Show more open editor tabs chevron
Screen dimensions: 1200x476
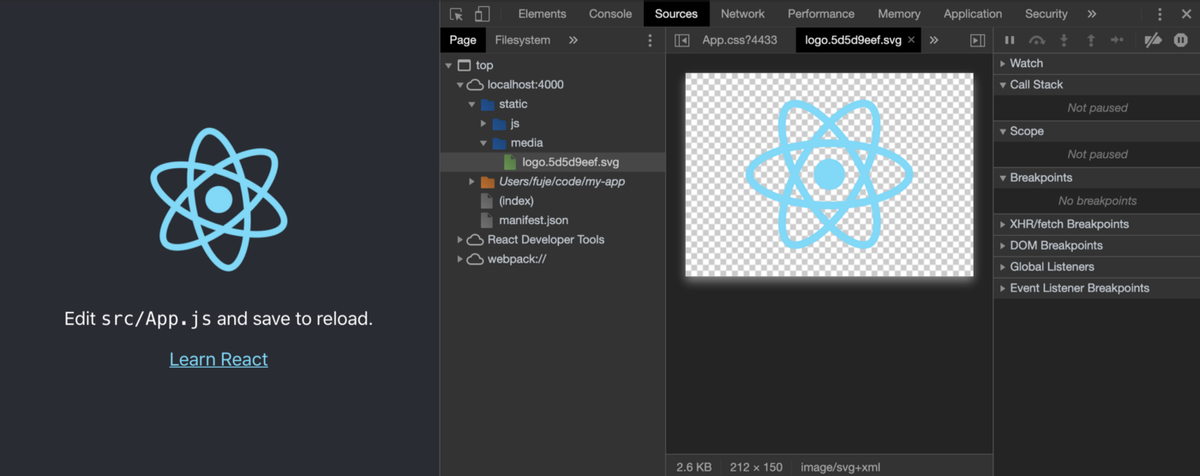(934, 40)
